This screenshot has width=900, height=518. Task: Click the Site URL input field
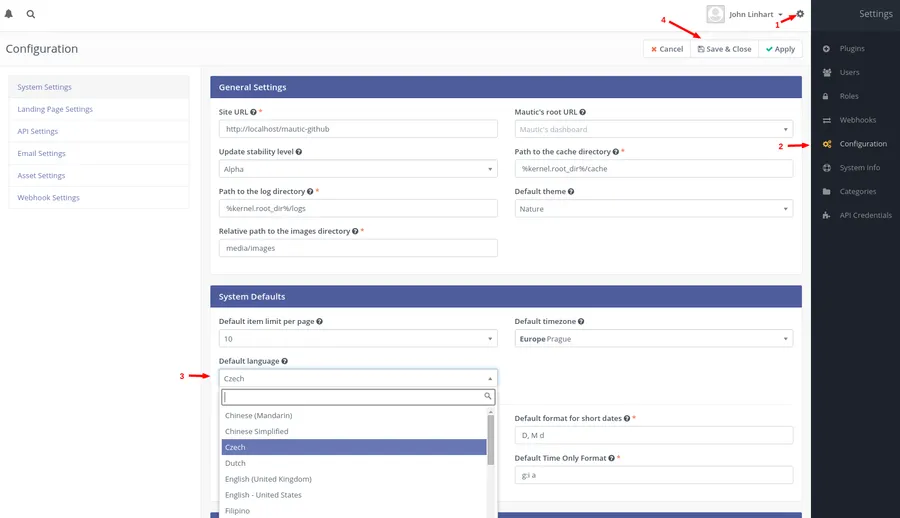tap(358, 129)
